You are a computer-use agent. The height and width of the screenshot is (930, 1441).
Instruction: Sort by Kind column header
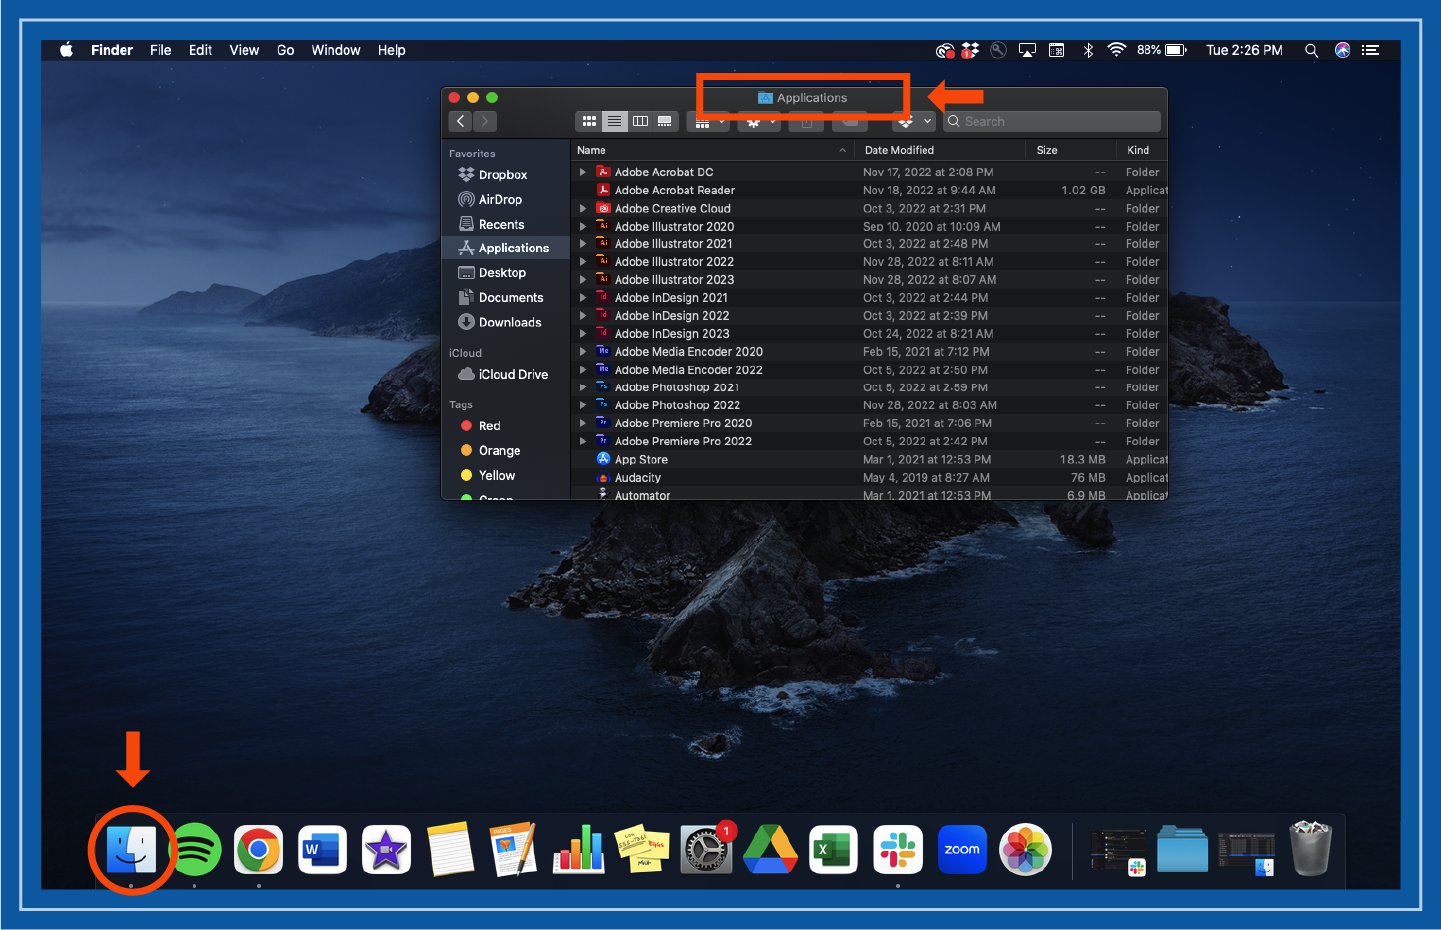pyautogui.click(x=1142, y=150)
